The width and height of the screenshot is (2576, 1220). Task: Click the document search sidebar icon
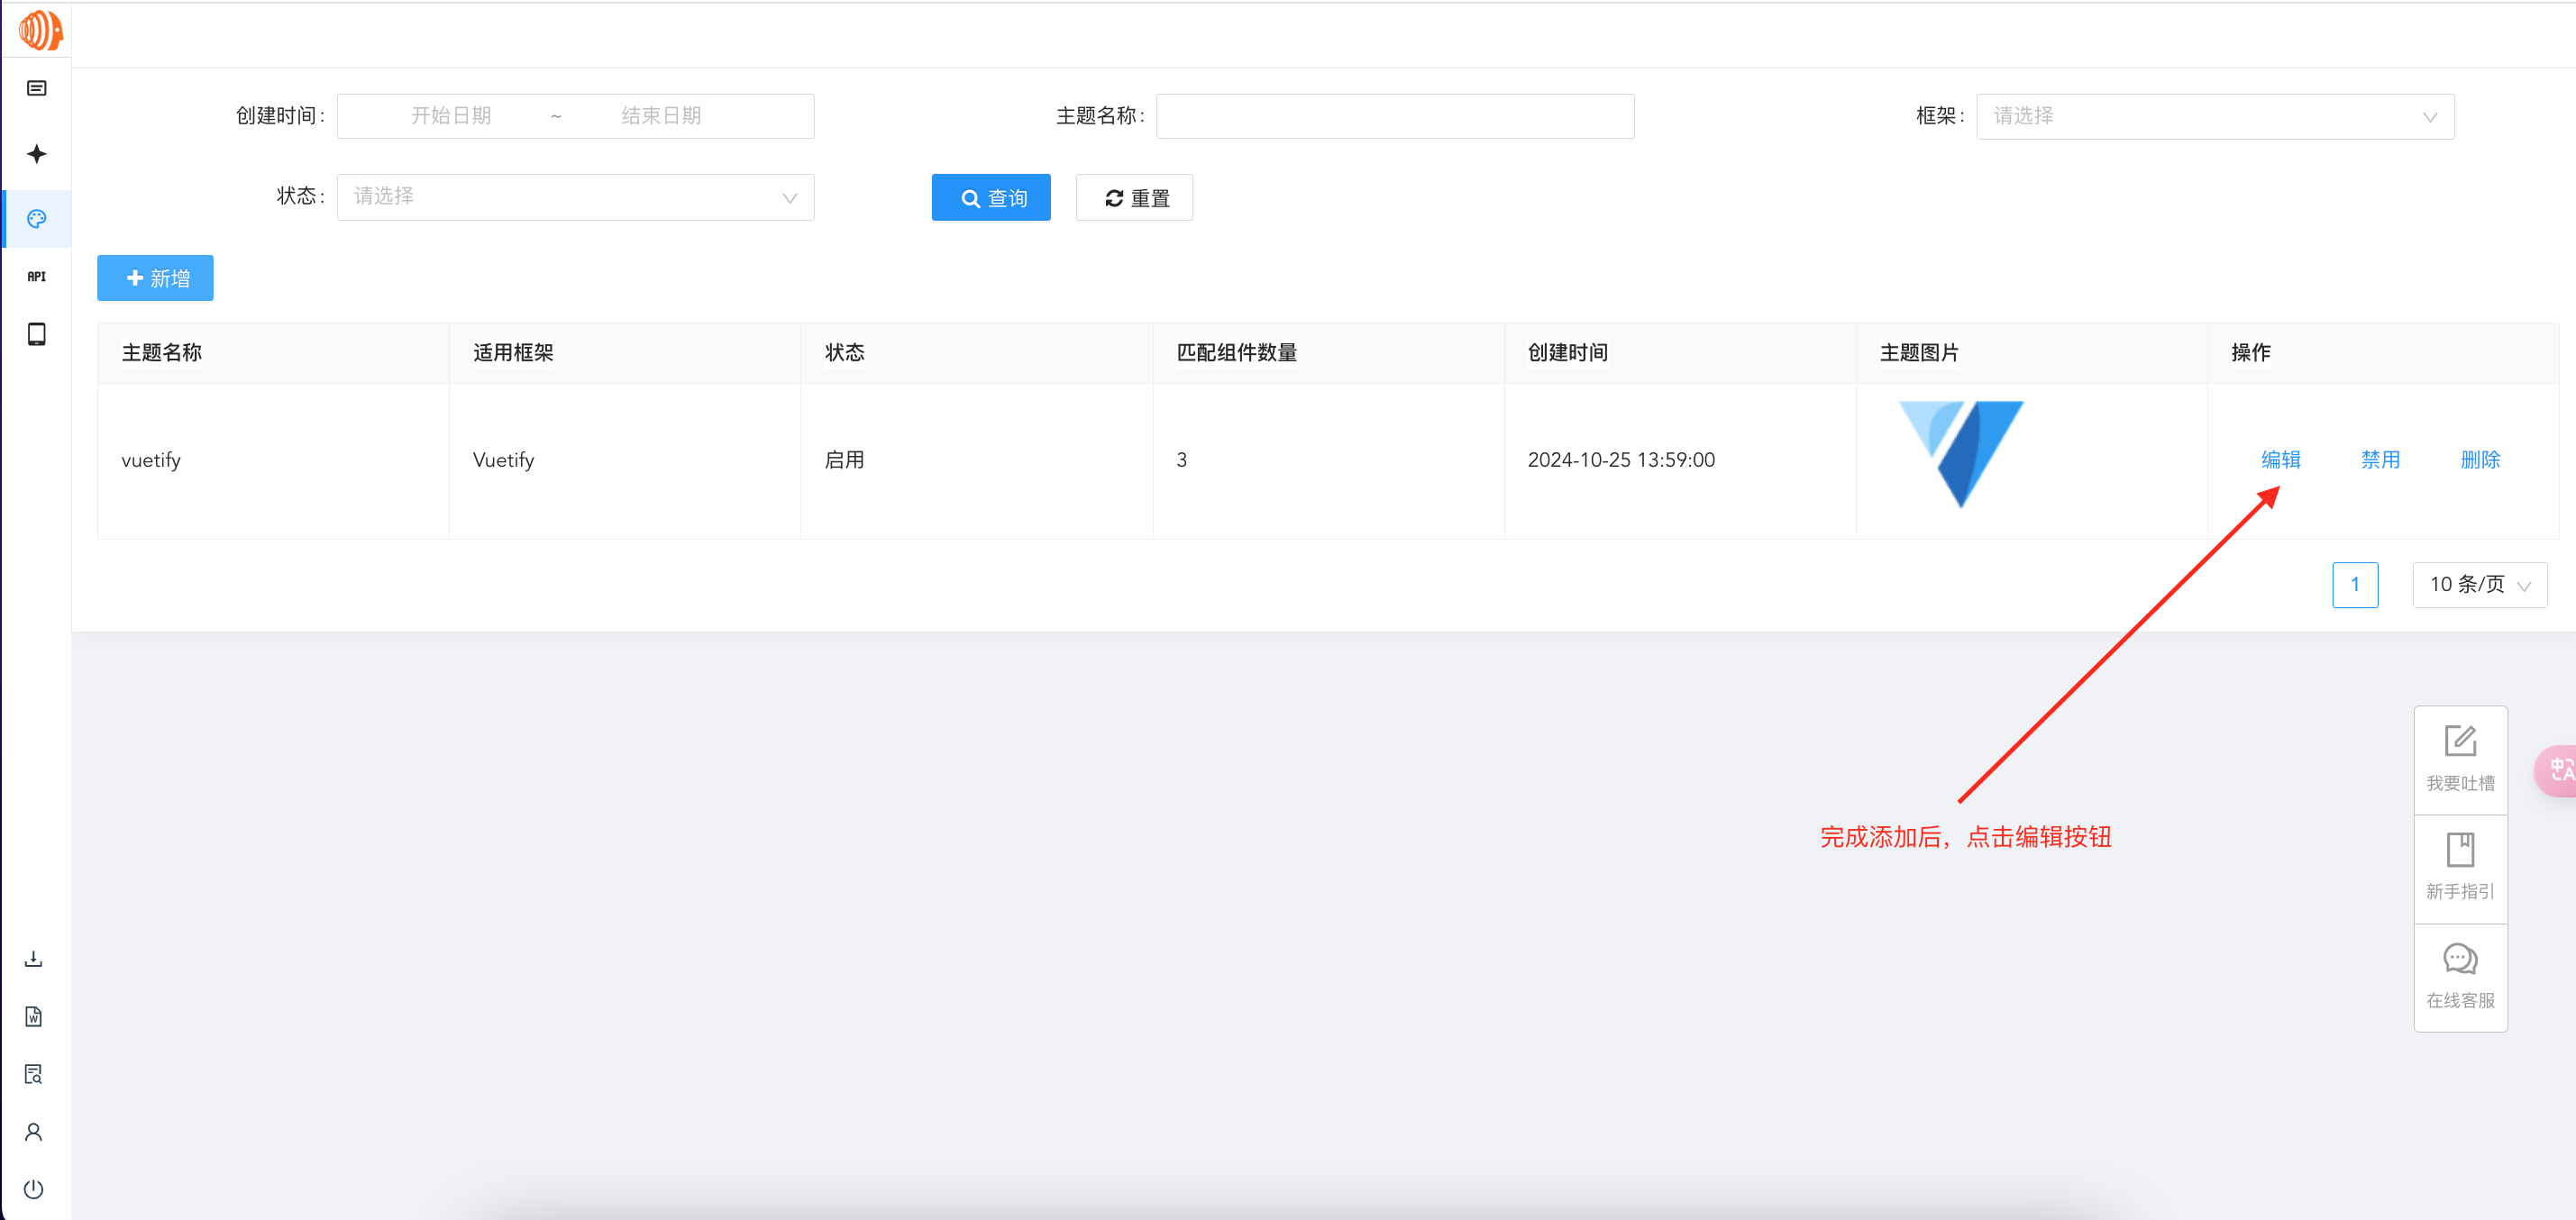[33, 1074]
